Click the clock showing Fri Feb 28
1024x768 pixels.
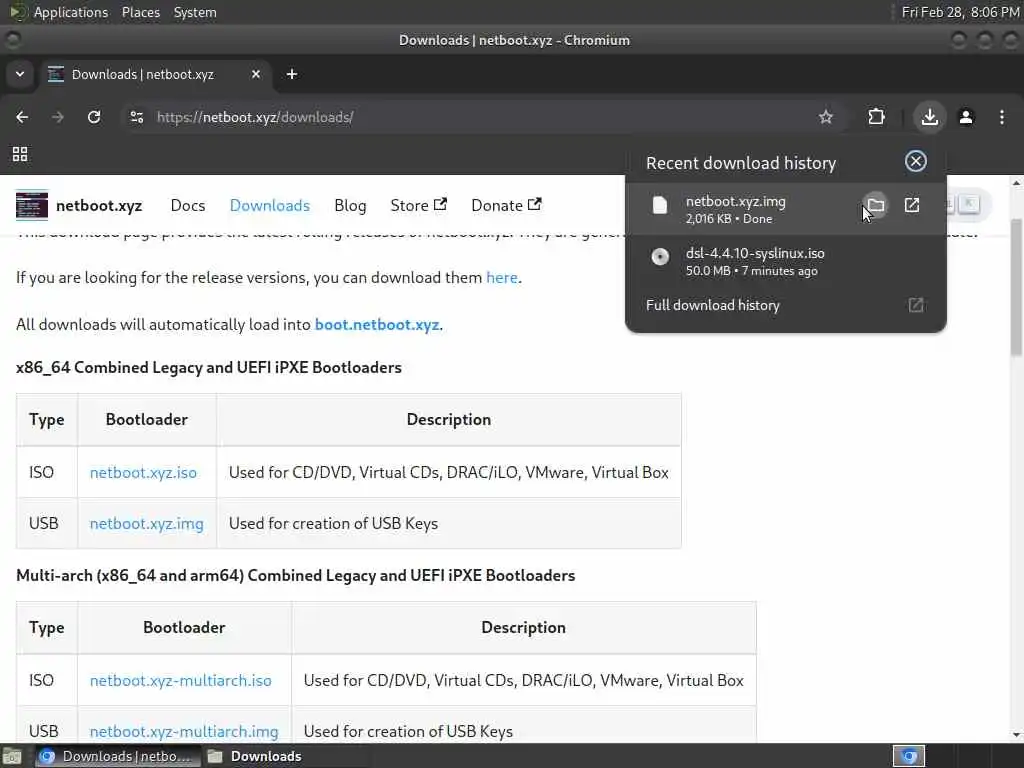click(960, 12)
